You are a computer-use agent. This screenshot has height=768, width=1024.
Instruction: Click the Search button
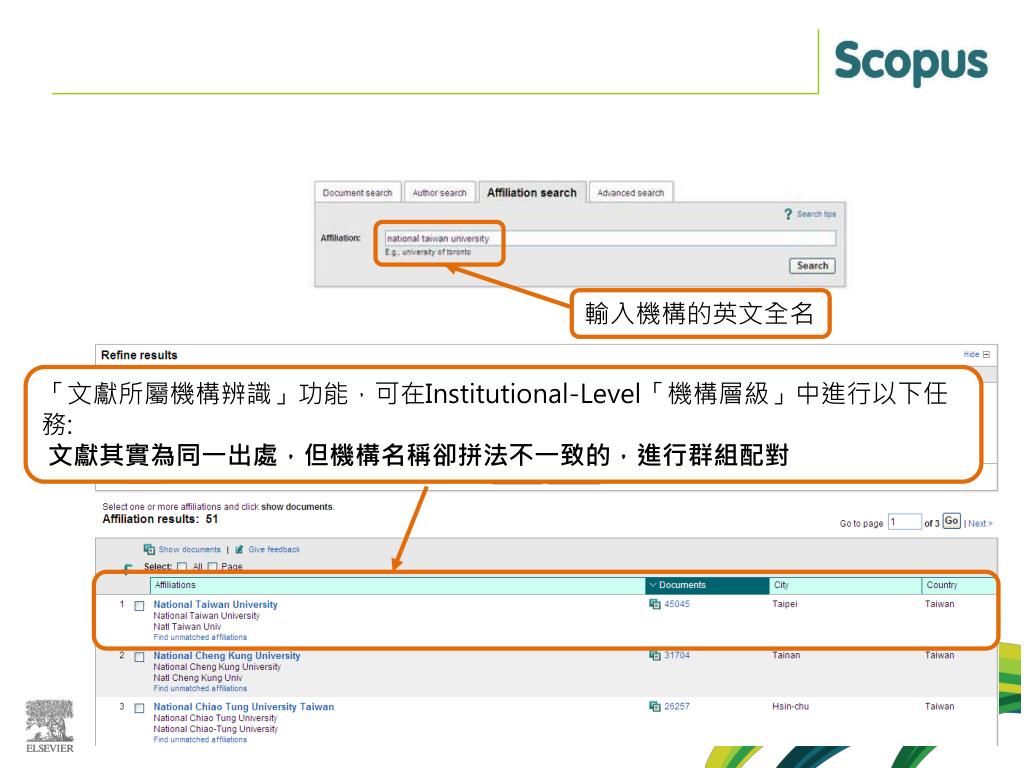812,266
